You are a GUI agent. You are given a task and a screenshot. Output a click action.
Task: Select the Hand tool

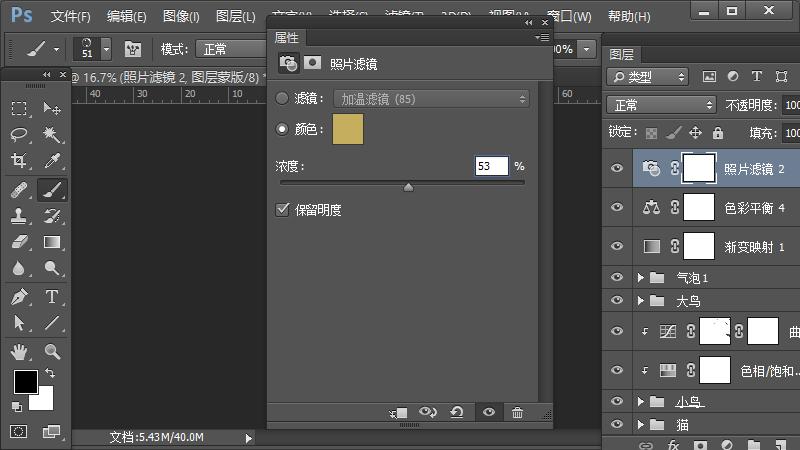[19, 351]
